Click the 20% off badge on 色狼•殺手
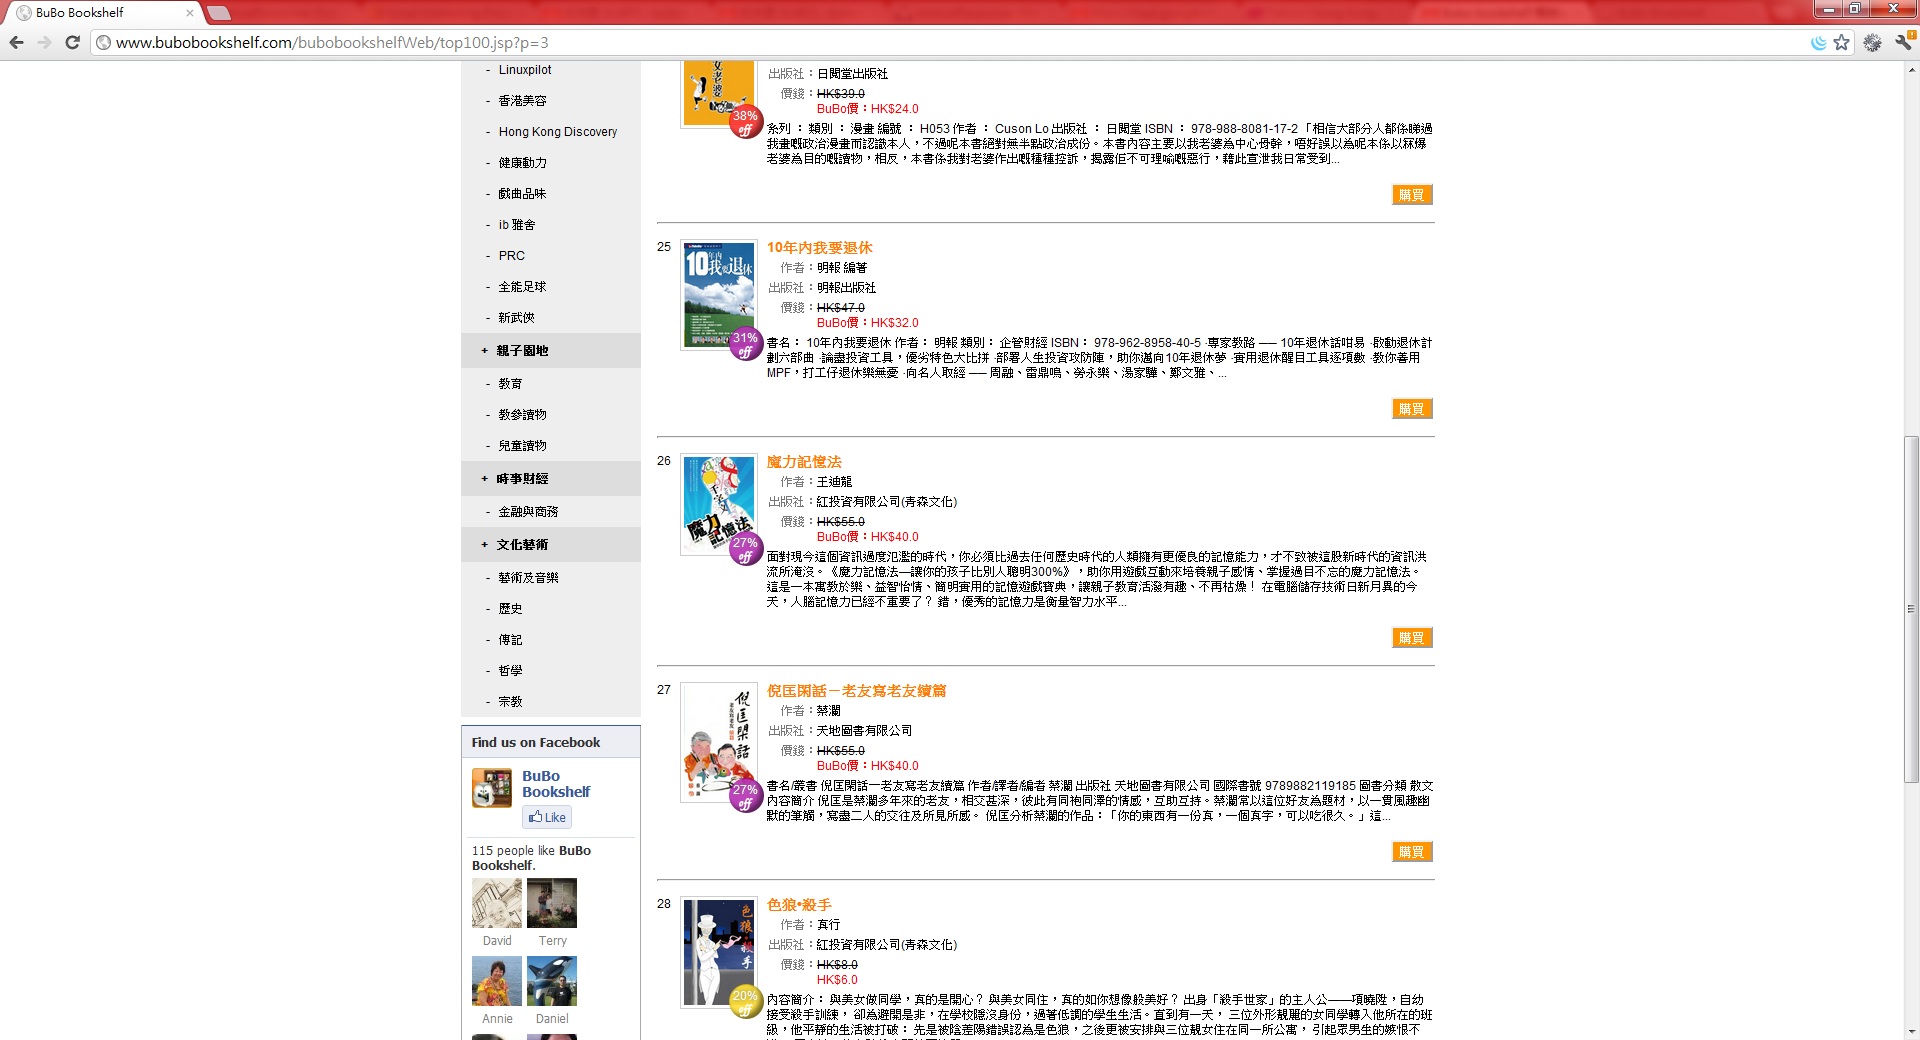 [x=745, y=1002]
